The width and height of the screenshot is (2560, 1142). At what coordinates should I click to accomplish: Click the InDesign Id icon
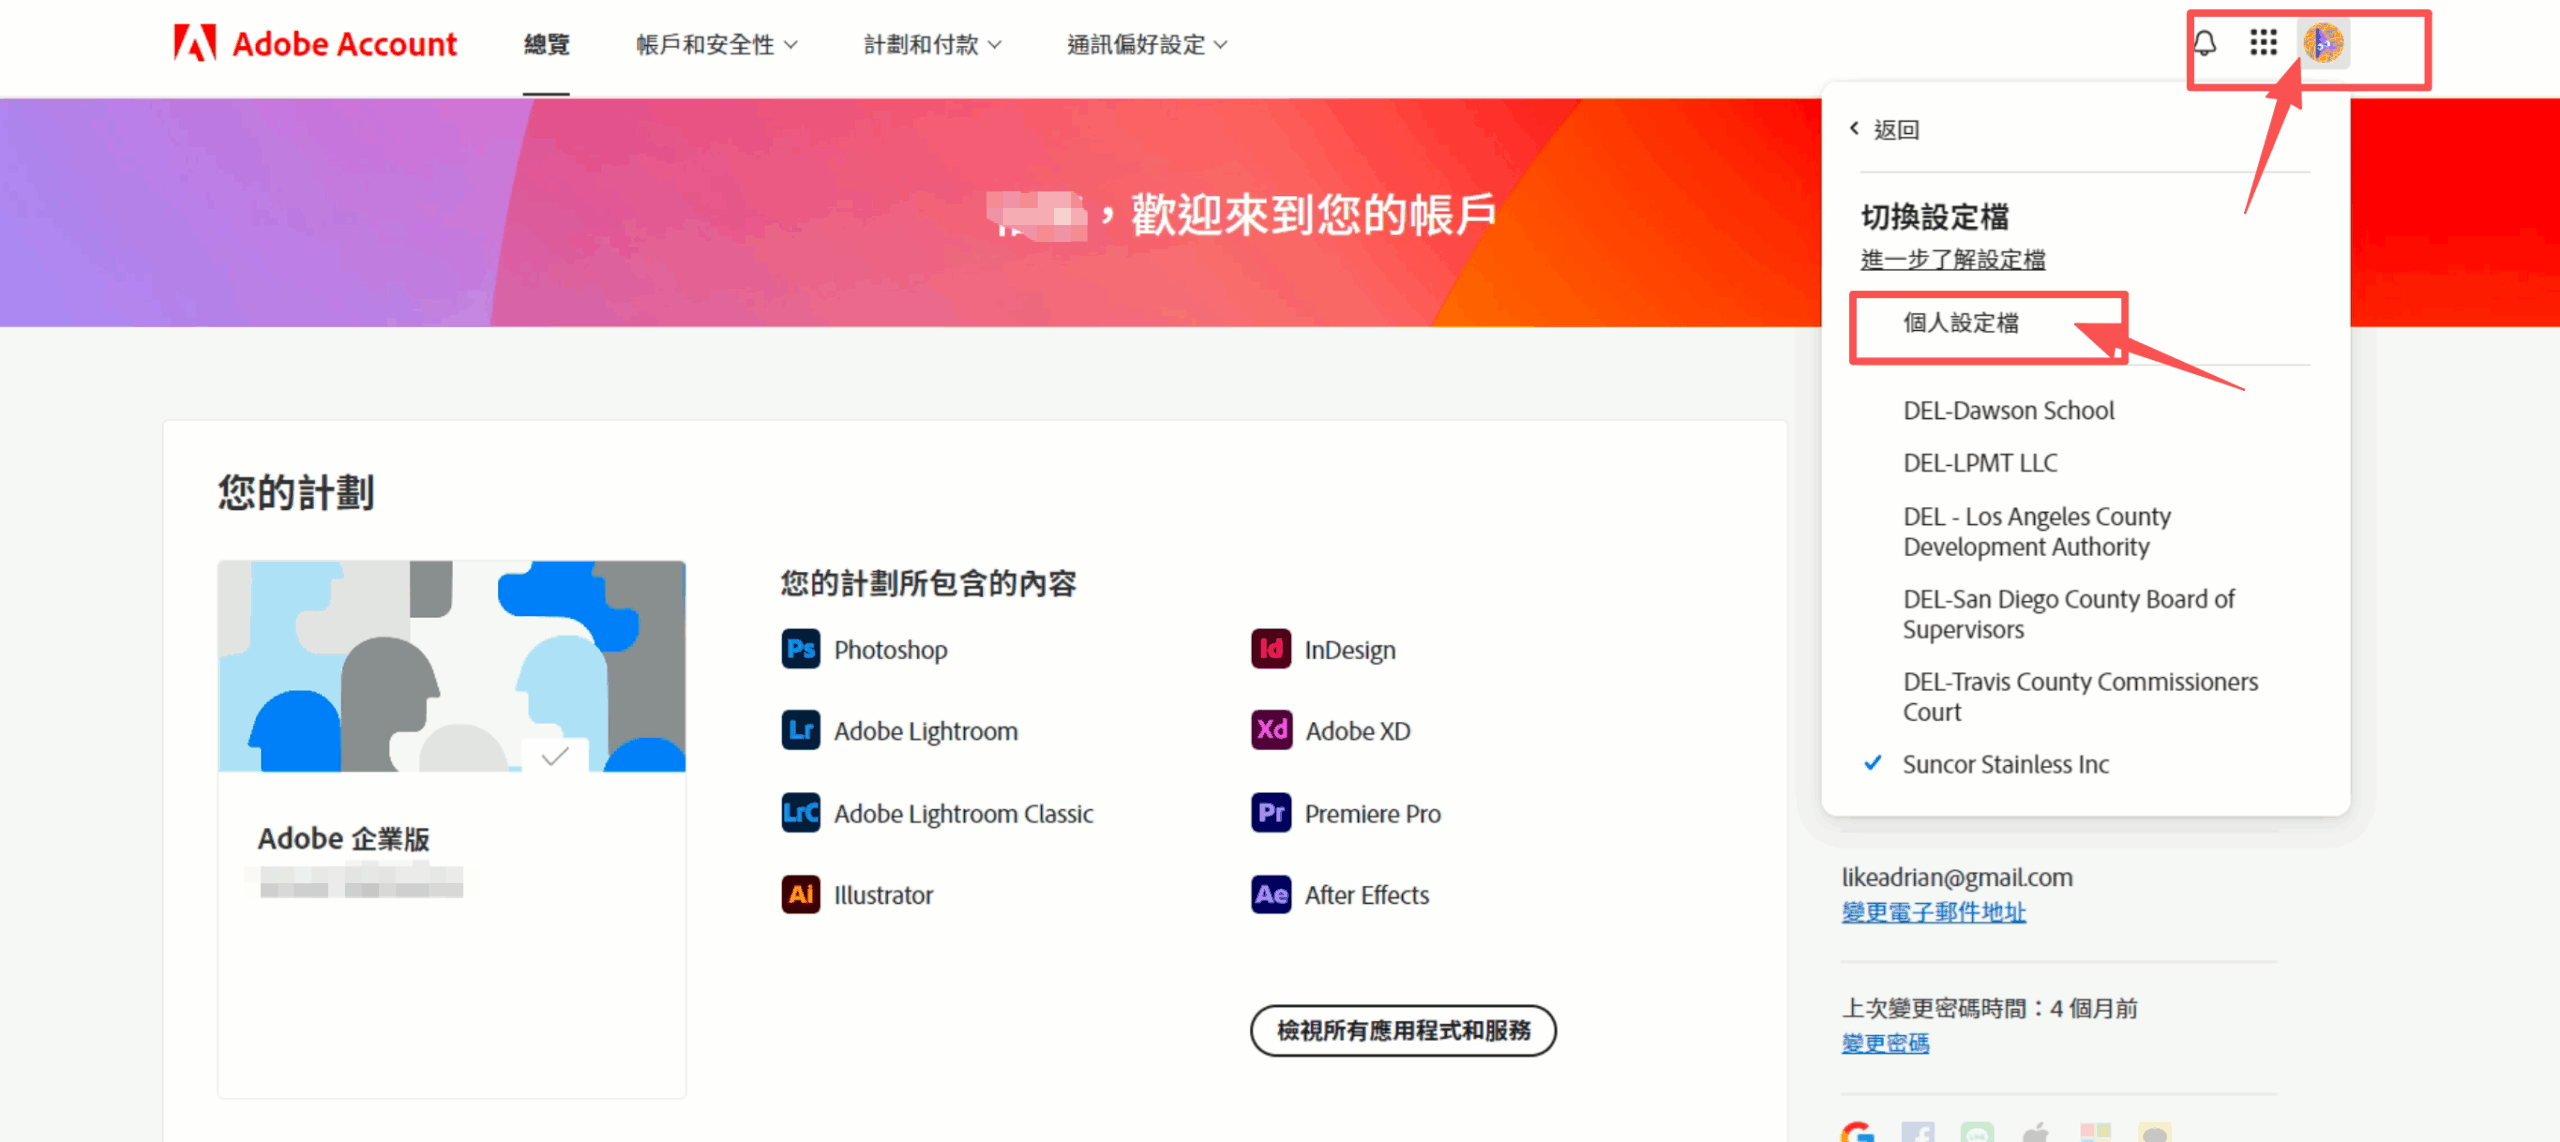(1270, 649)
